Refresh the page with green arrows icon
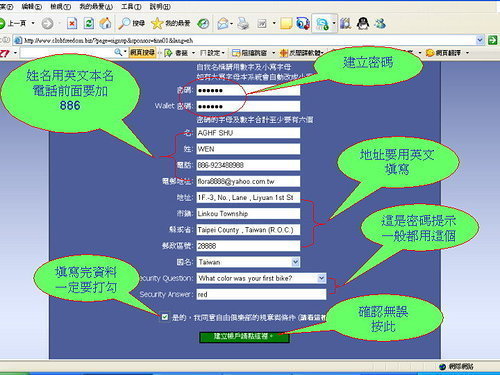The image size is (500, 375). coord(89,23)
